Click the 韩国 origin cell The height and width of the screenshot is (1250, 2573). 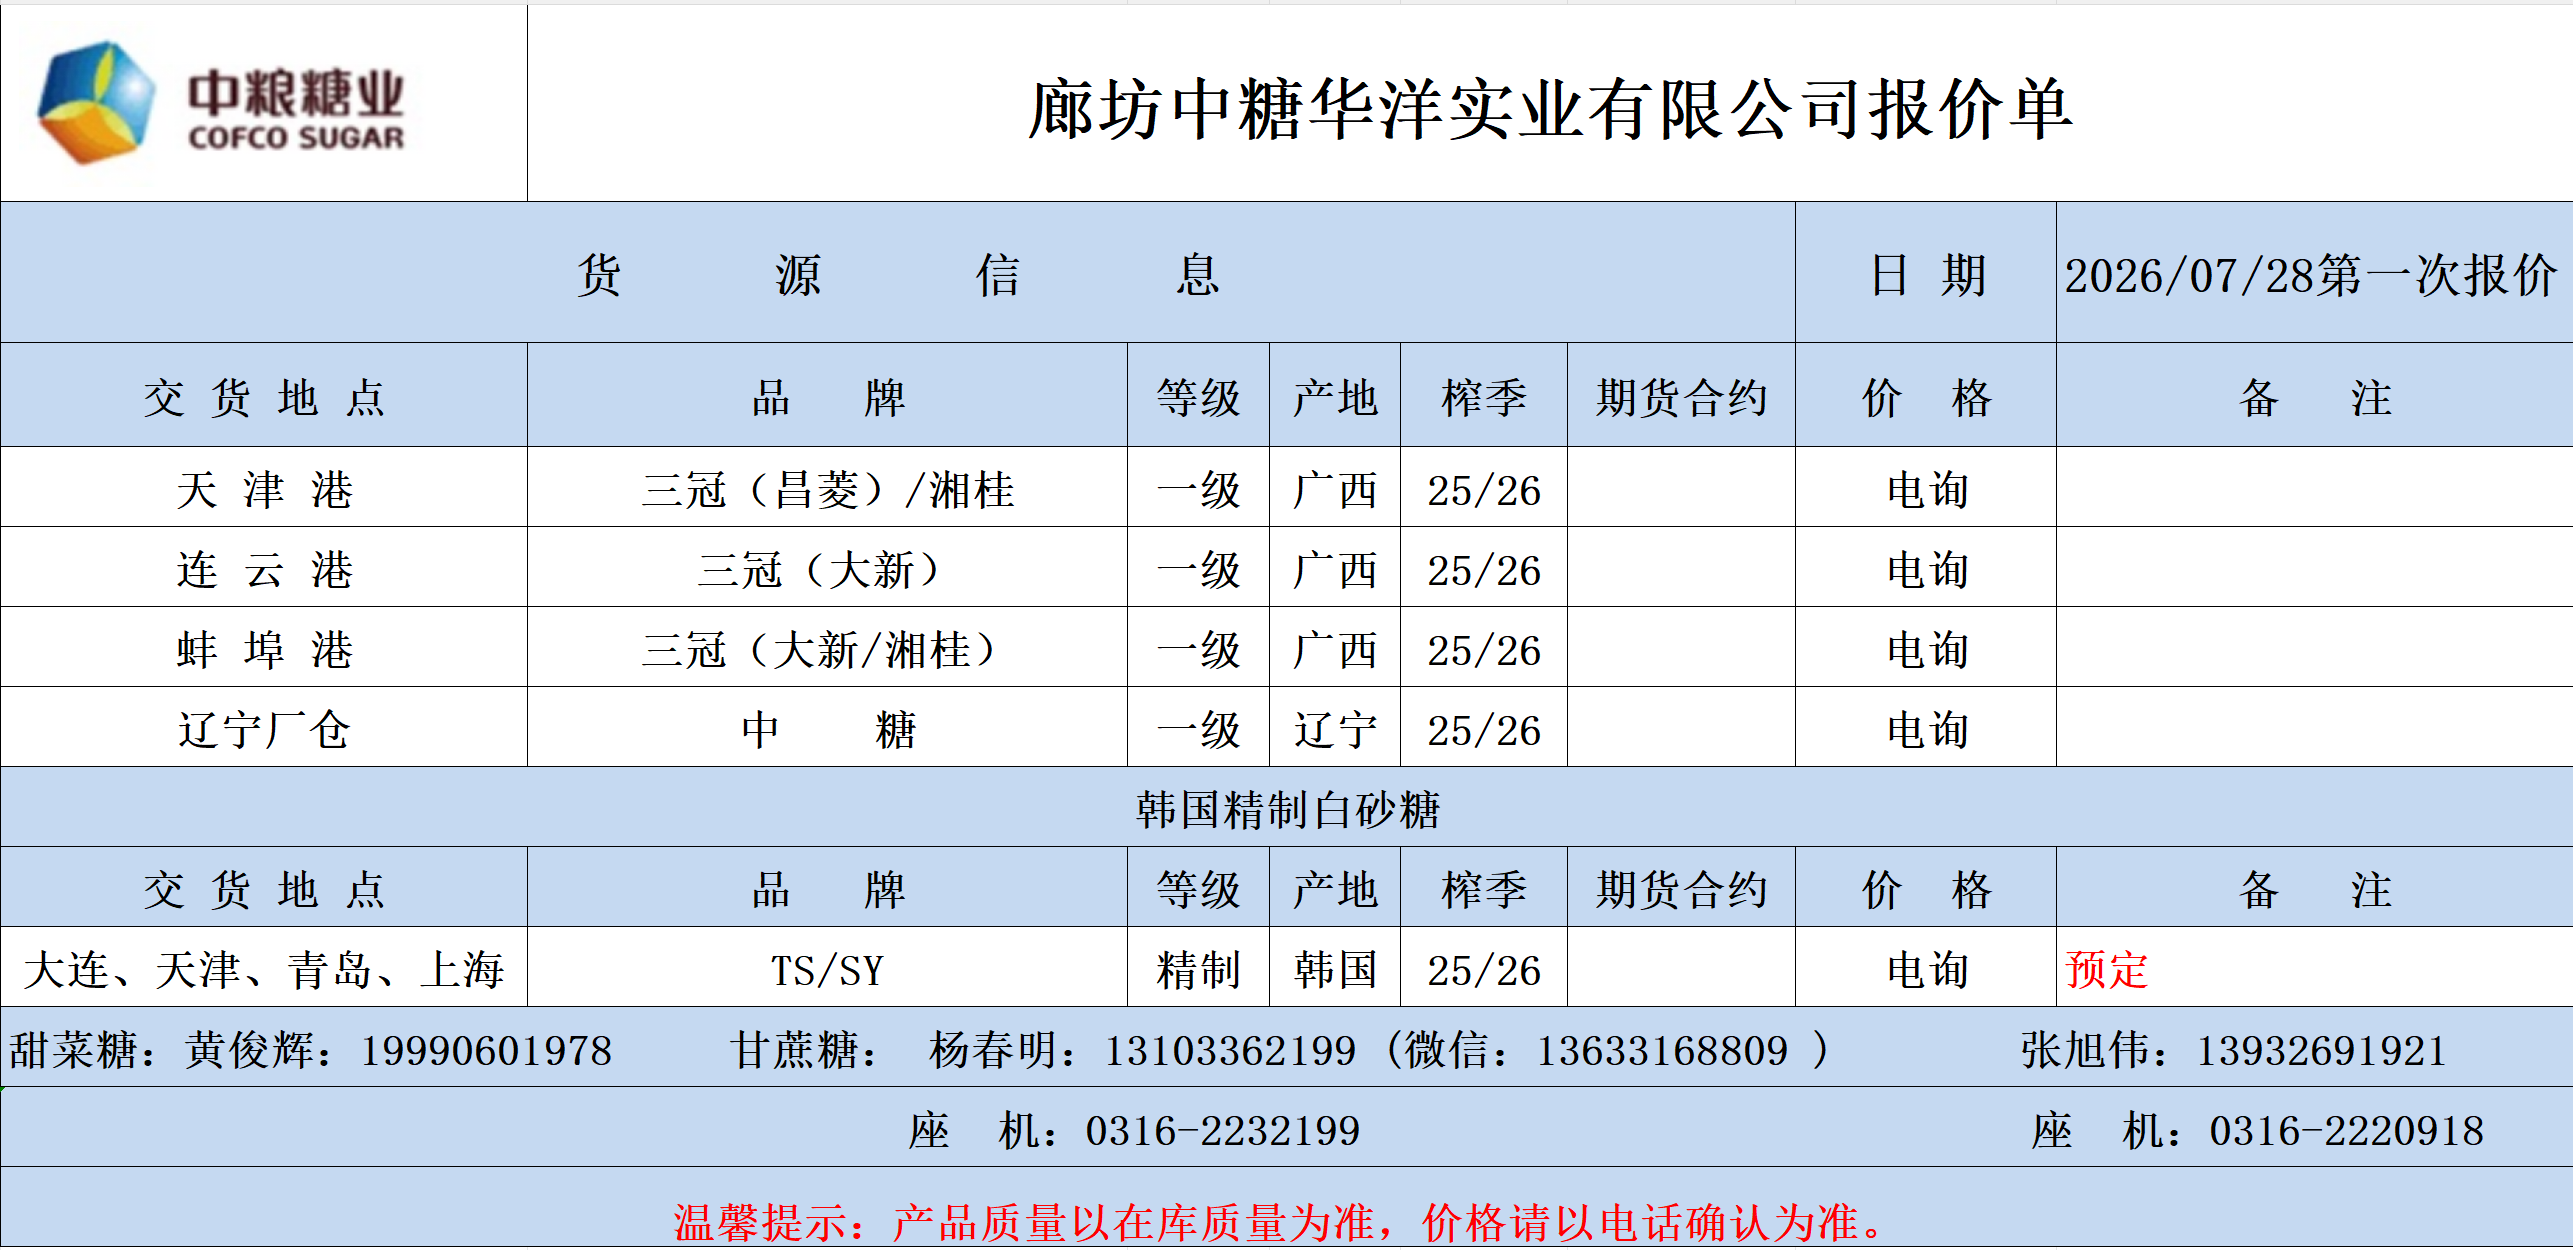tap(1335, 968)
